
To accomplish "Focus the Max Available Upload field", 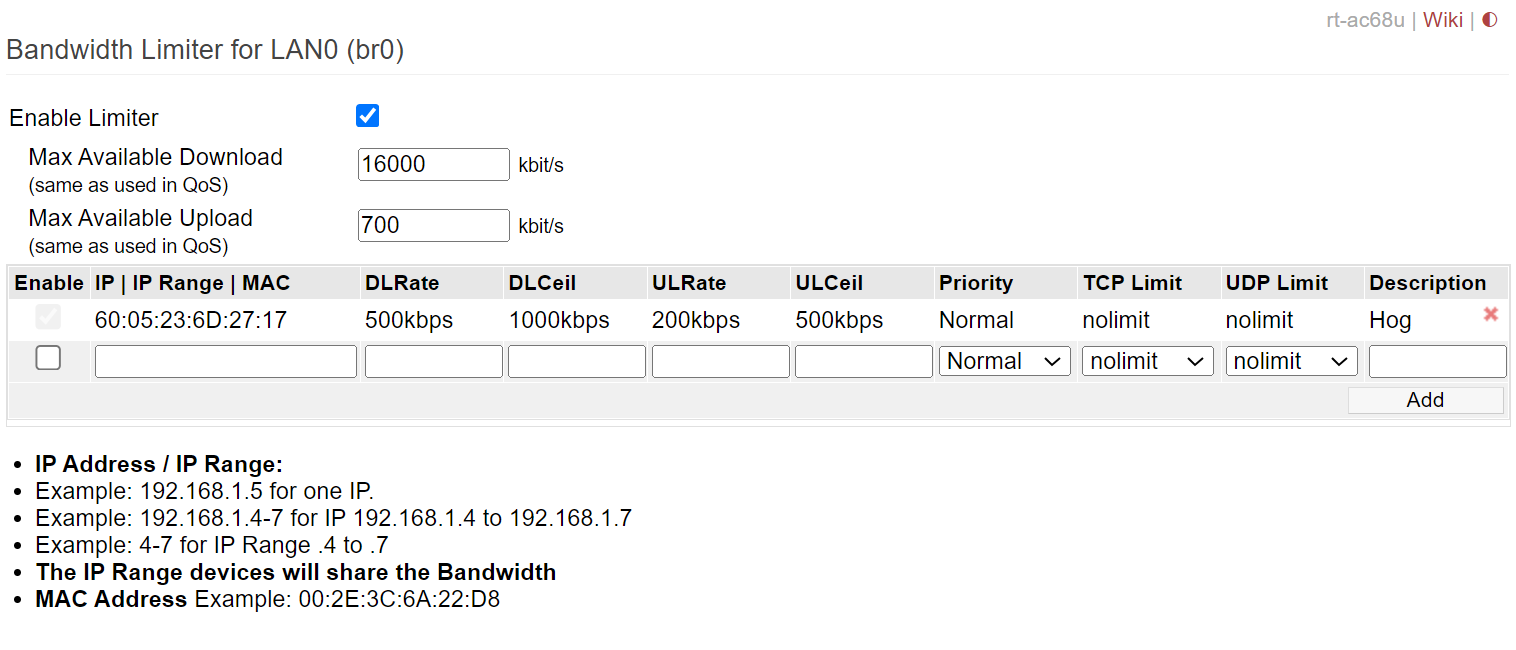I will tap(434, 225).
